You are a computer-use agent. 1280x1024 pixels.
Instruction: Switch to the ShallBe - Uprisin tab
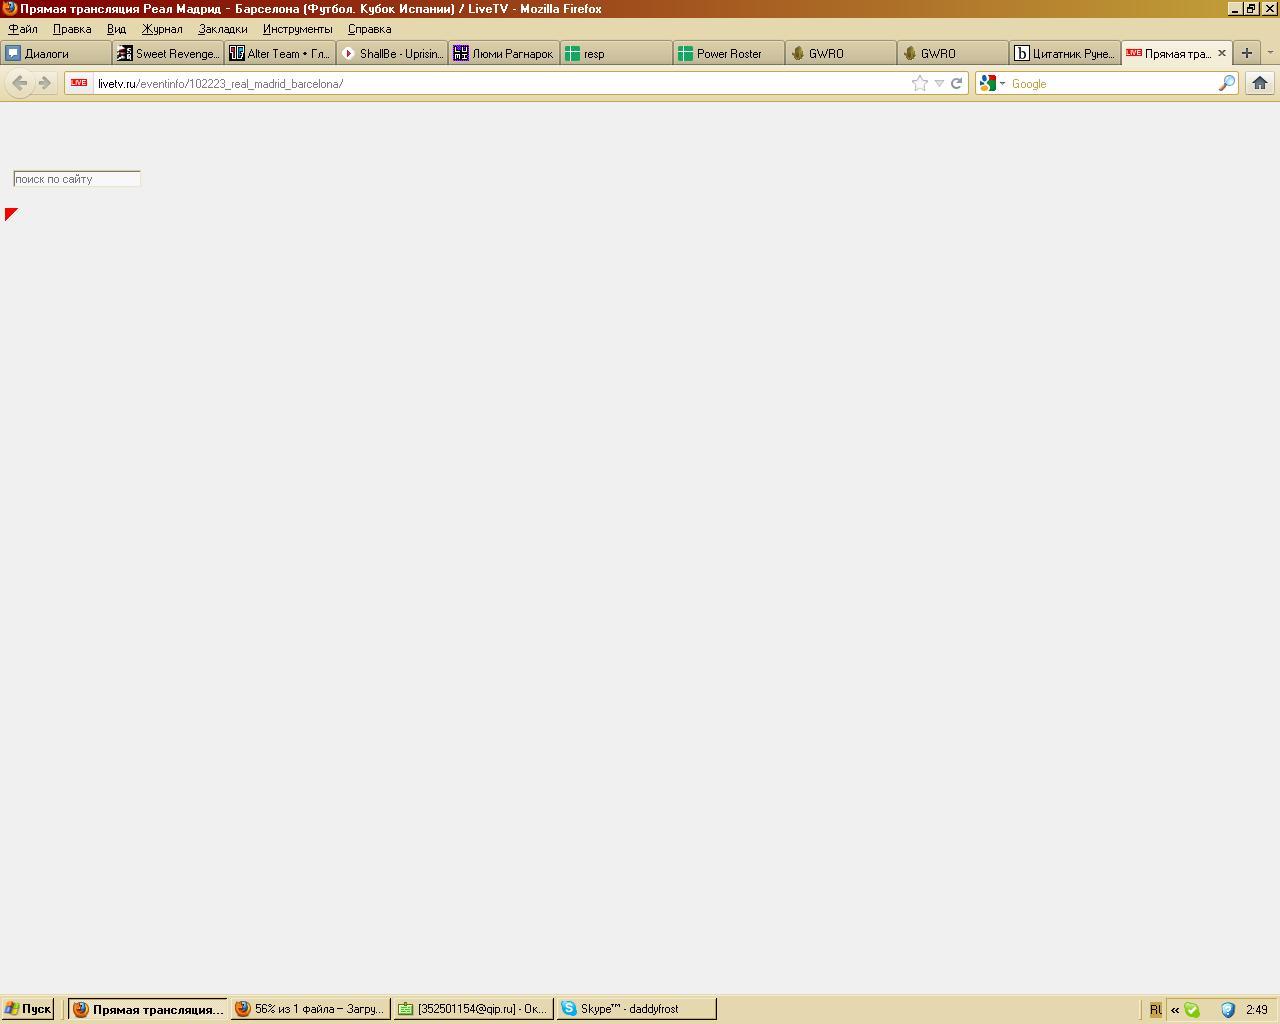(392, 53)
